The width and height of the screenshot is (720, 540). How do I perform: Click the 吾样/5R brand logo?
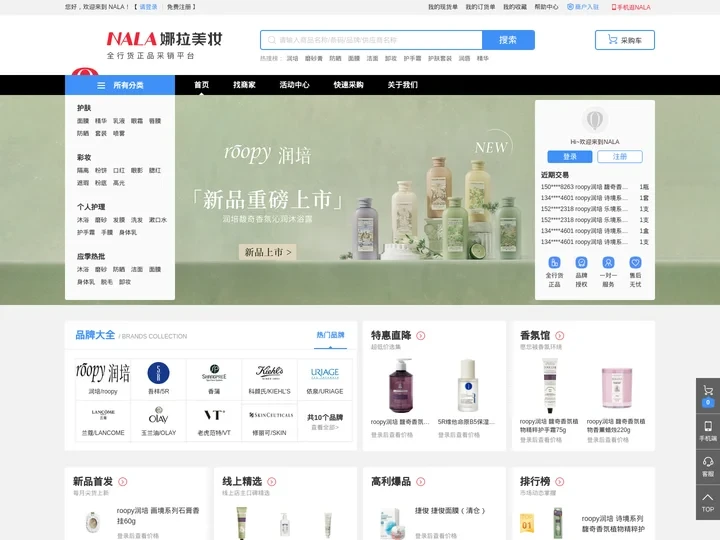click(158, 372)
